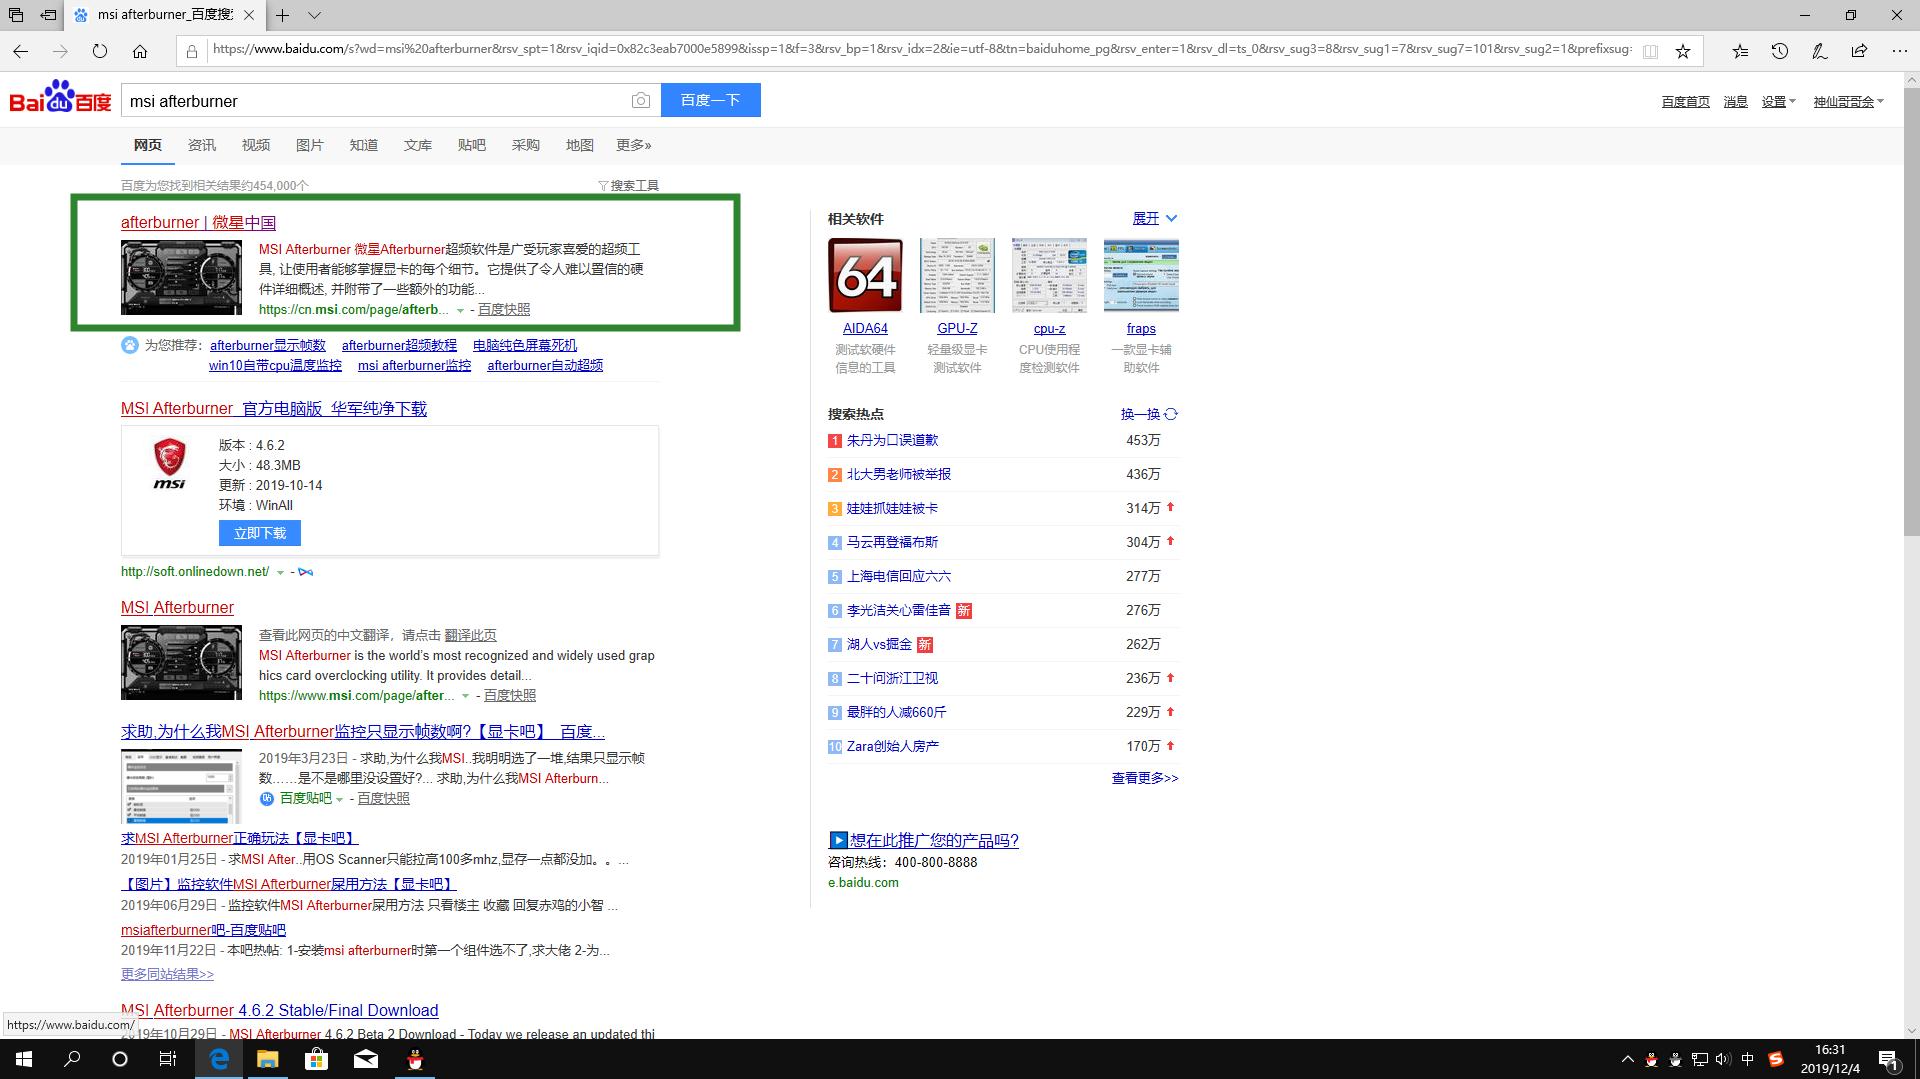Click the share page icon
Viewport: 1920px width, 1079px height.
pyautogui.click(x=1859, y=51)
